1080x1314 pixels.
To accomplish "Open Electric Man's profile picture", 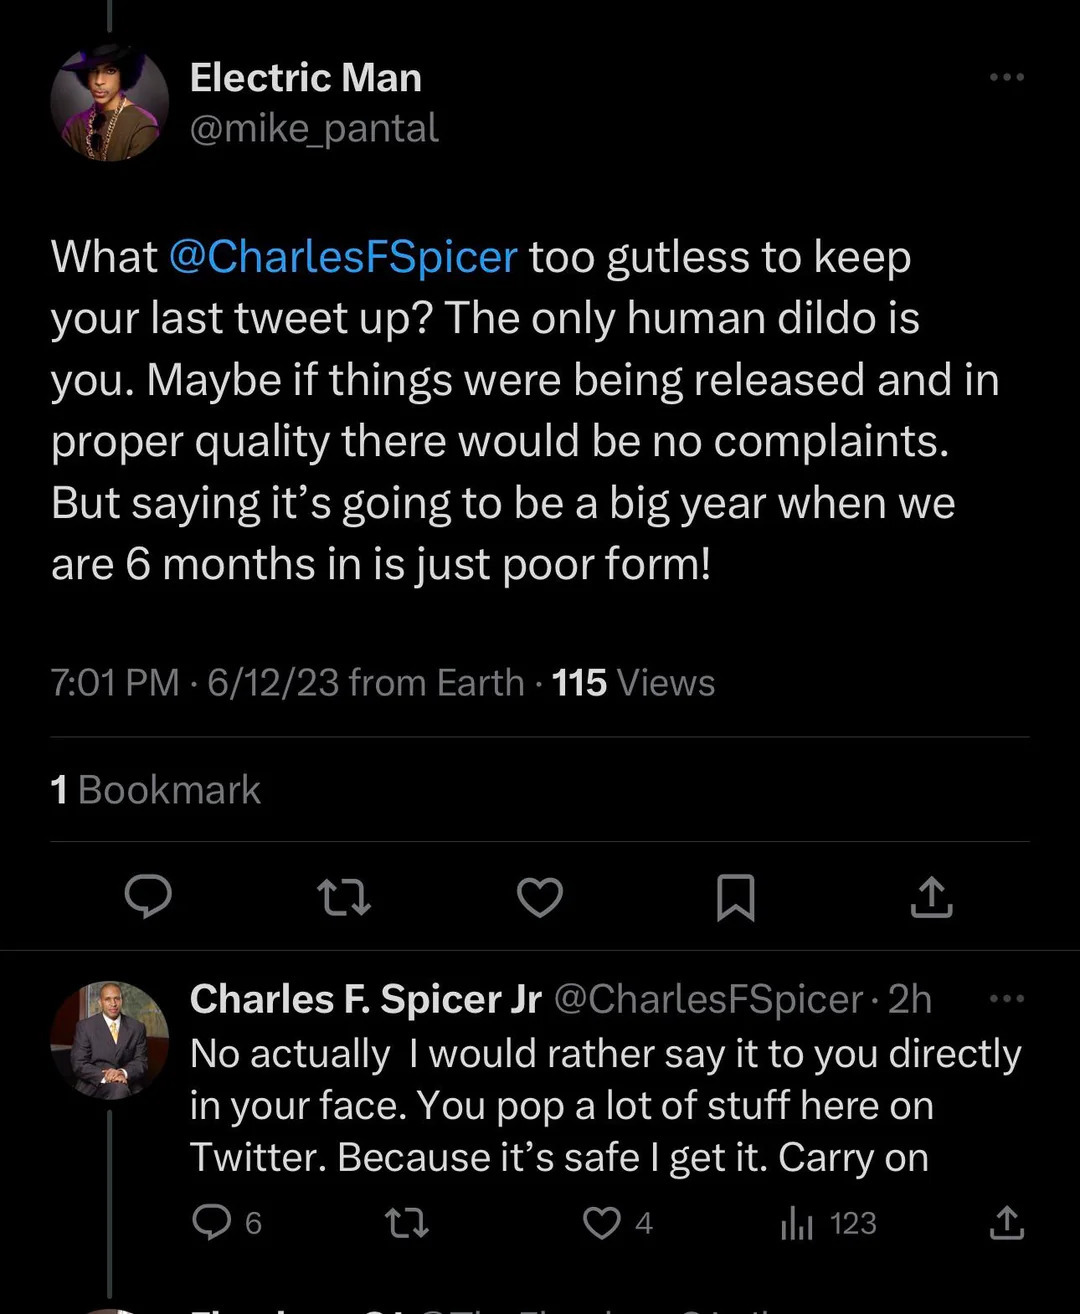I will pyautogui.click(x=110, y=102).
